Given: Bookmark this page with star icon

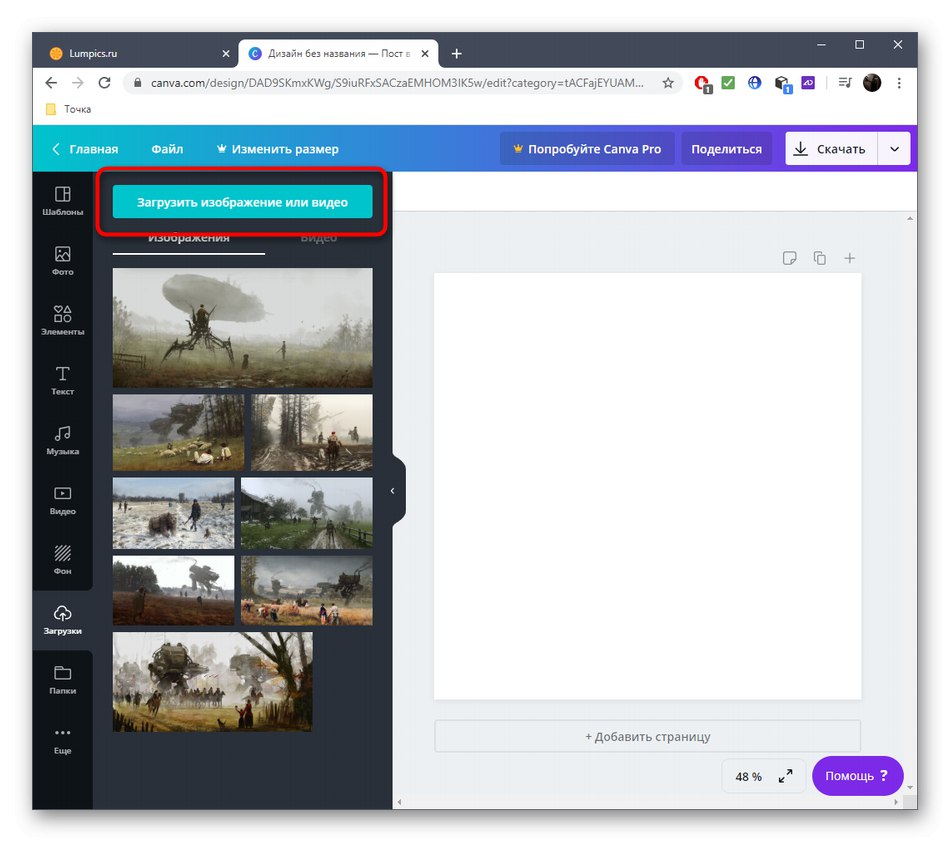Looking at the screenshot, I should tap(668, 83).
